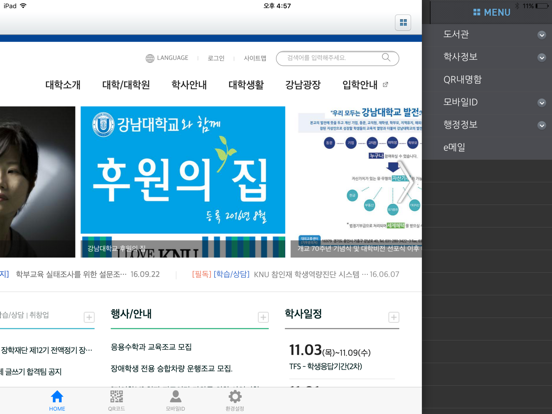Open the HOME tab icon
The width and height of the screenshot is (552, 414).
(x=57, y=397)
